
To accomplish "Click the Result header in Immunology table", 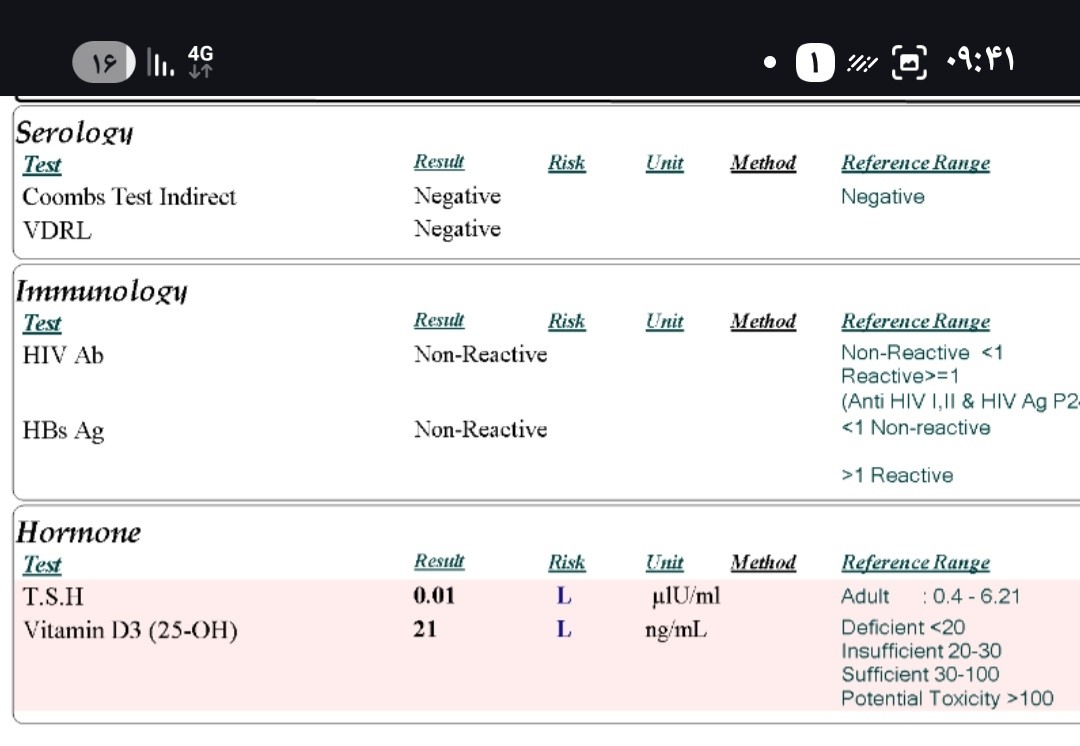I will [x=439, y=320].
